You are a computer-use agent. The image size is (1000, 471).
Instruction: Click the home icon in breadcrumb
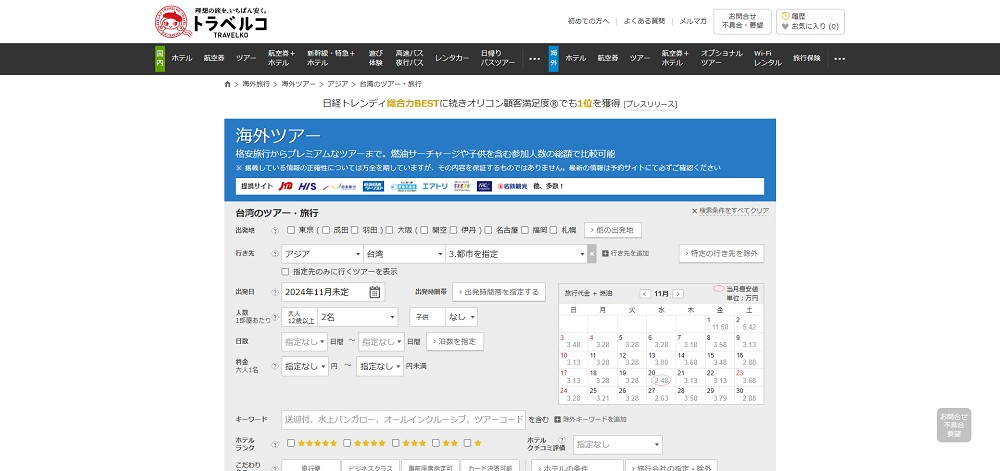point(228,85)
